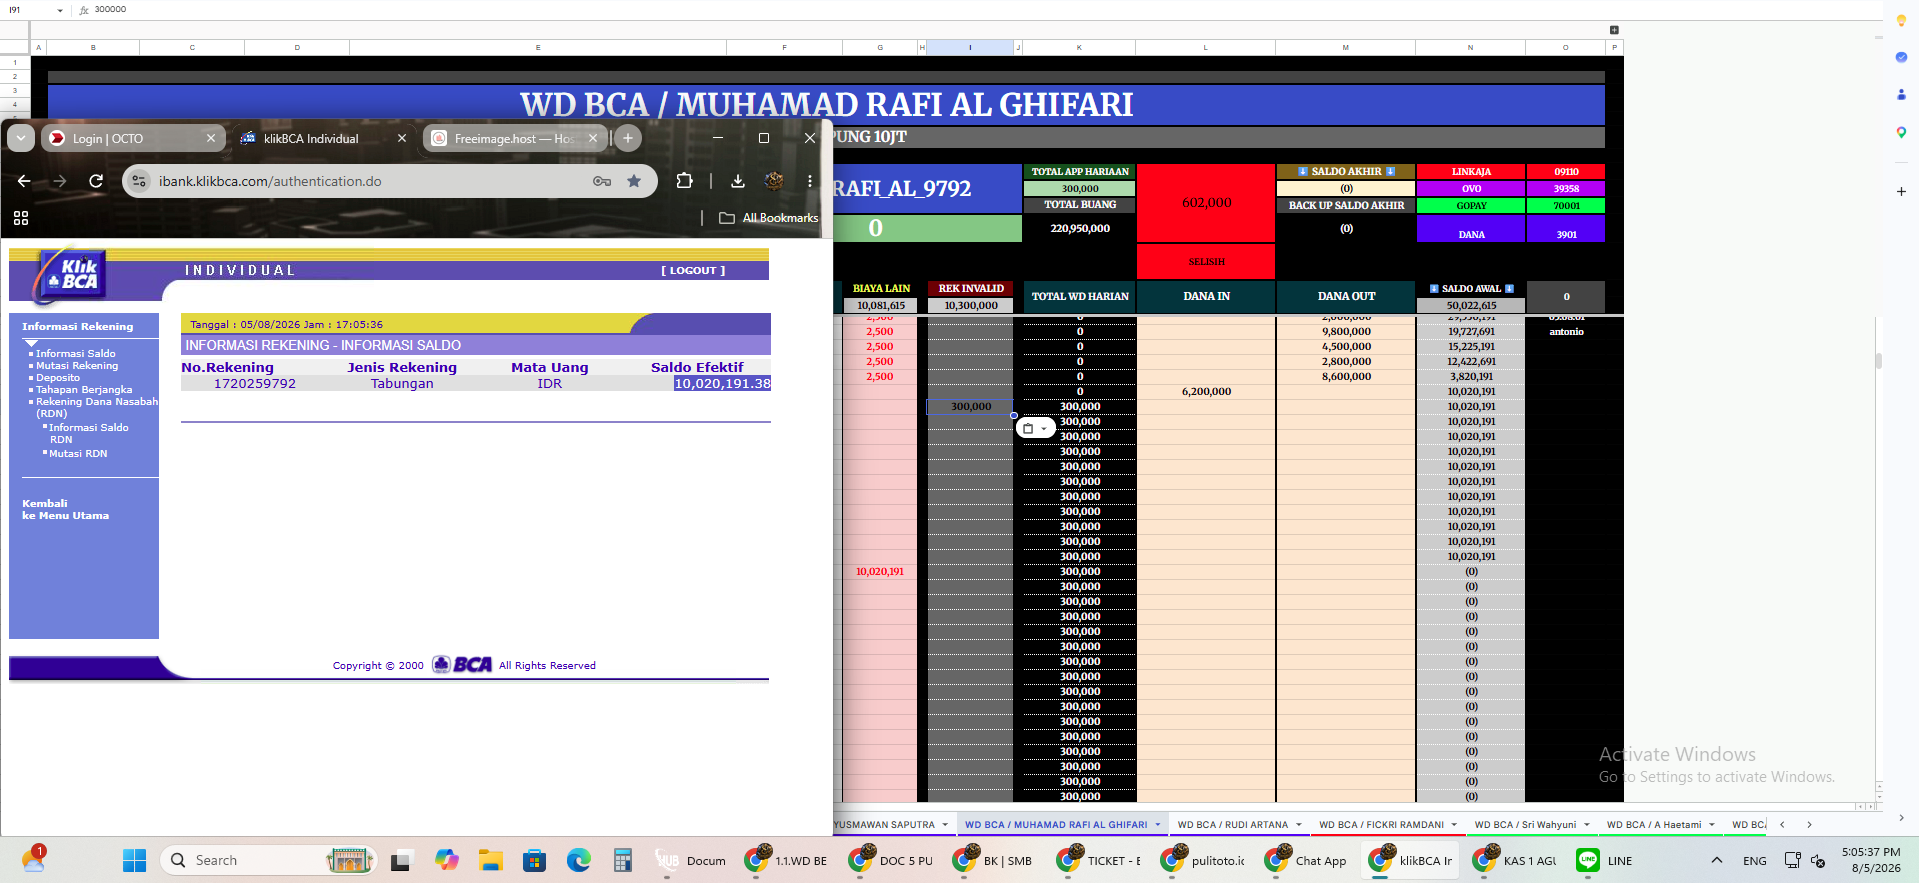This screenshot has width=1919, height=883.
Task: Open Contacts side panel icon
Action: click(x=1901, y=94)
